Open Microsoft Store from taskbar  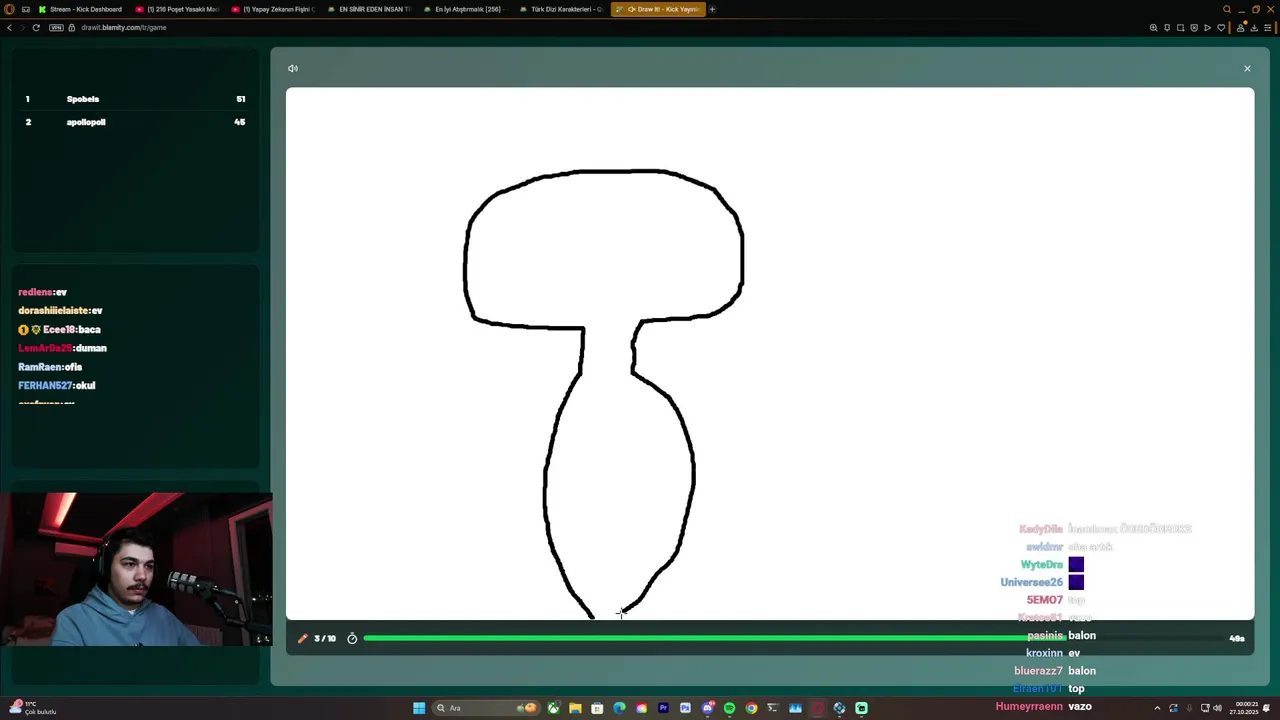597,708
